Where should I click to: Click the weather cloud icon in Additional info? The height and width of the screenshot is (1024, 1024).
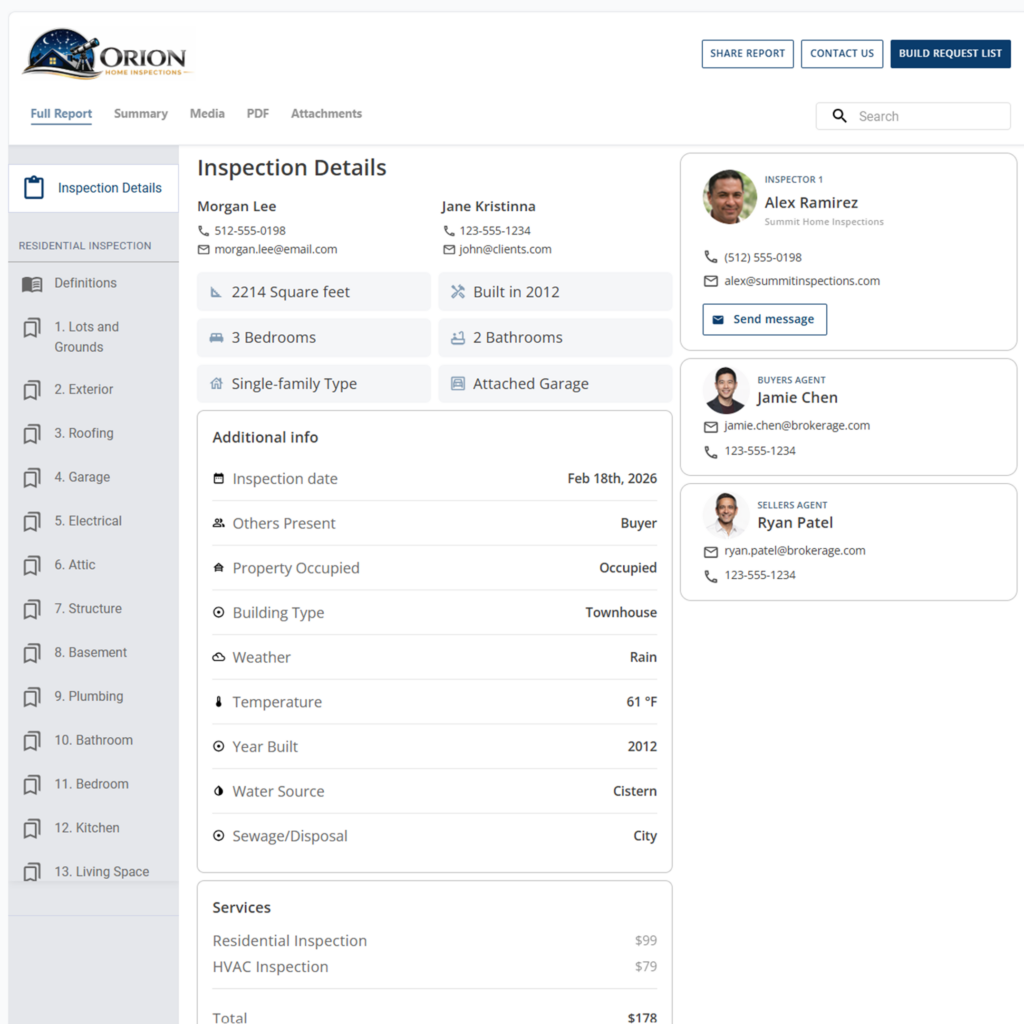coord(218,657)
